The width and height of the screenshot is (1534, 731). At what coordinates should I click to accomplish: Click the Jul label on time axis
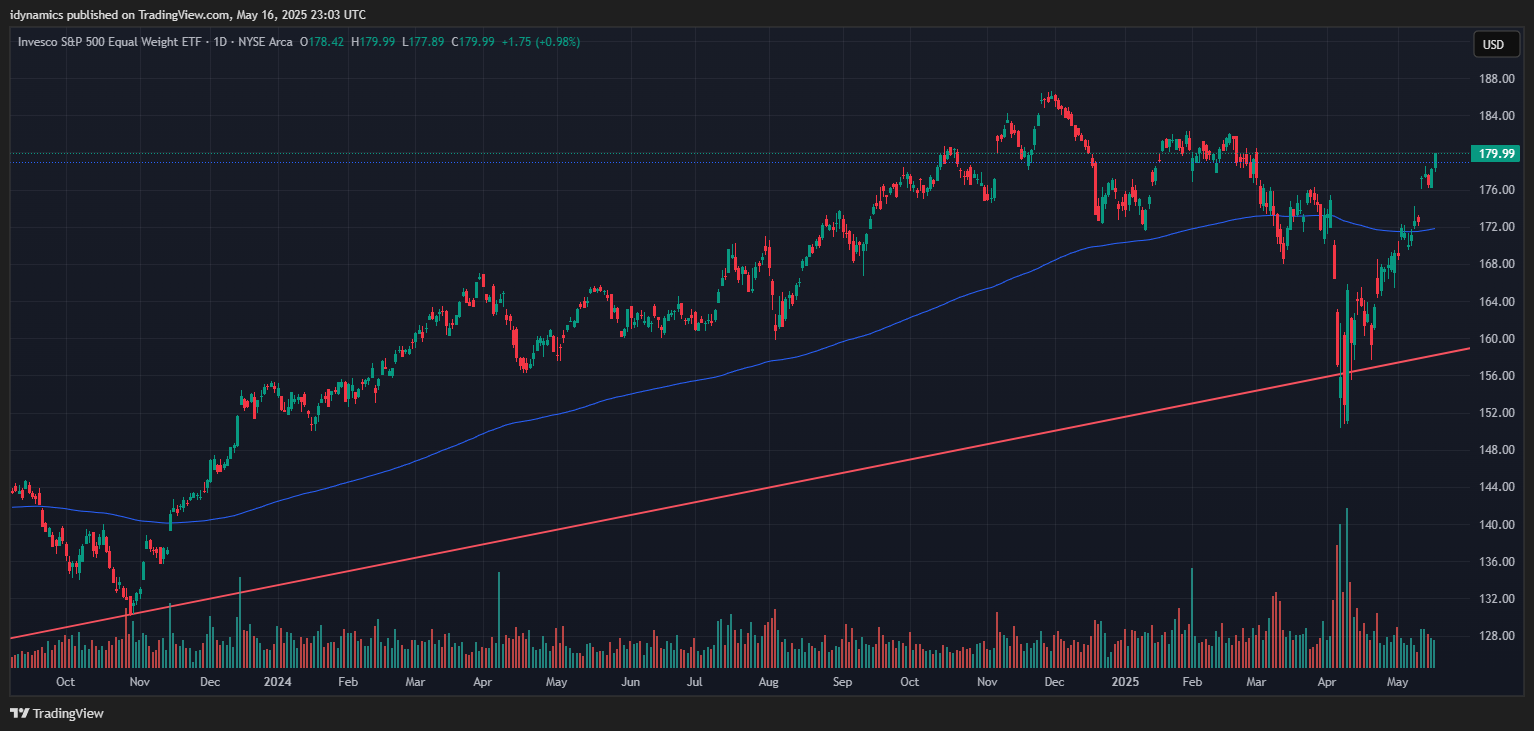tap(695, 682)
